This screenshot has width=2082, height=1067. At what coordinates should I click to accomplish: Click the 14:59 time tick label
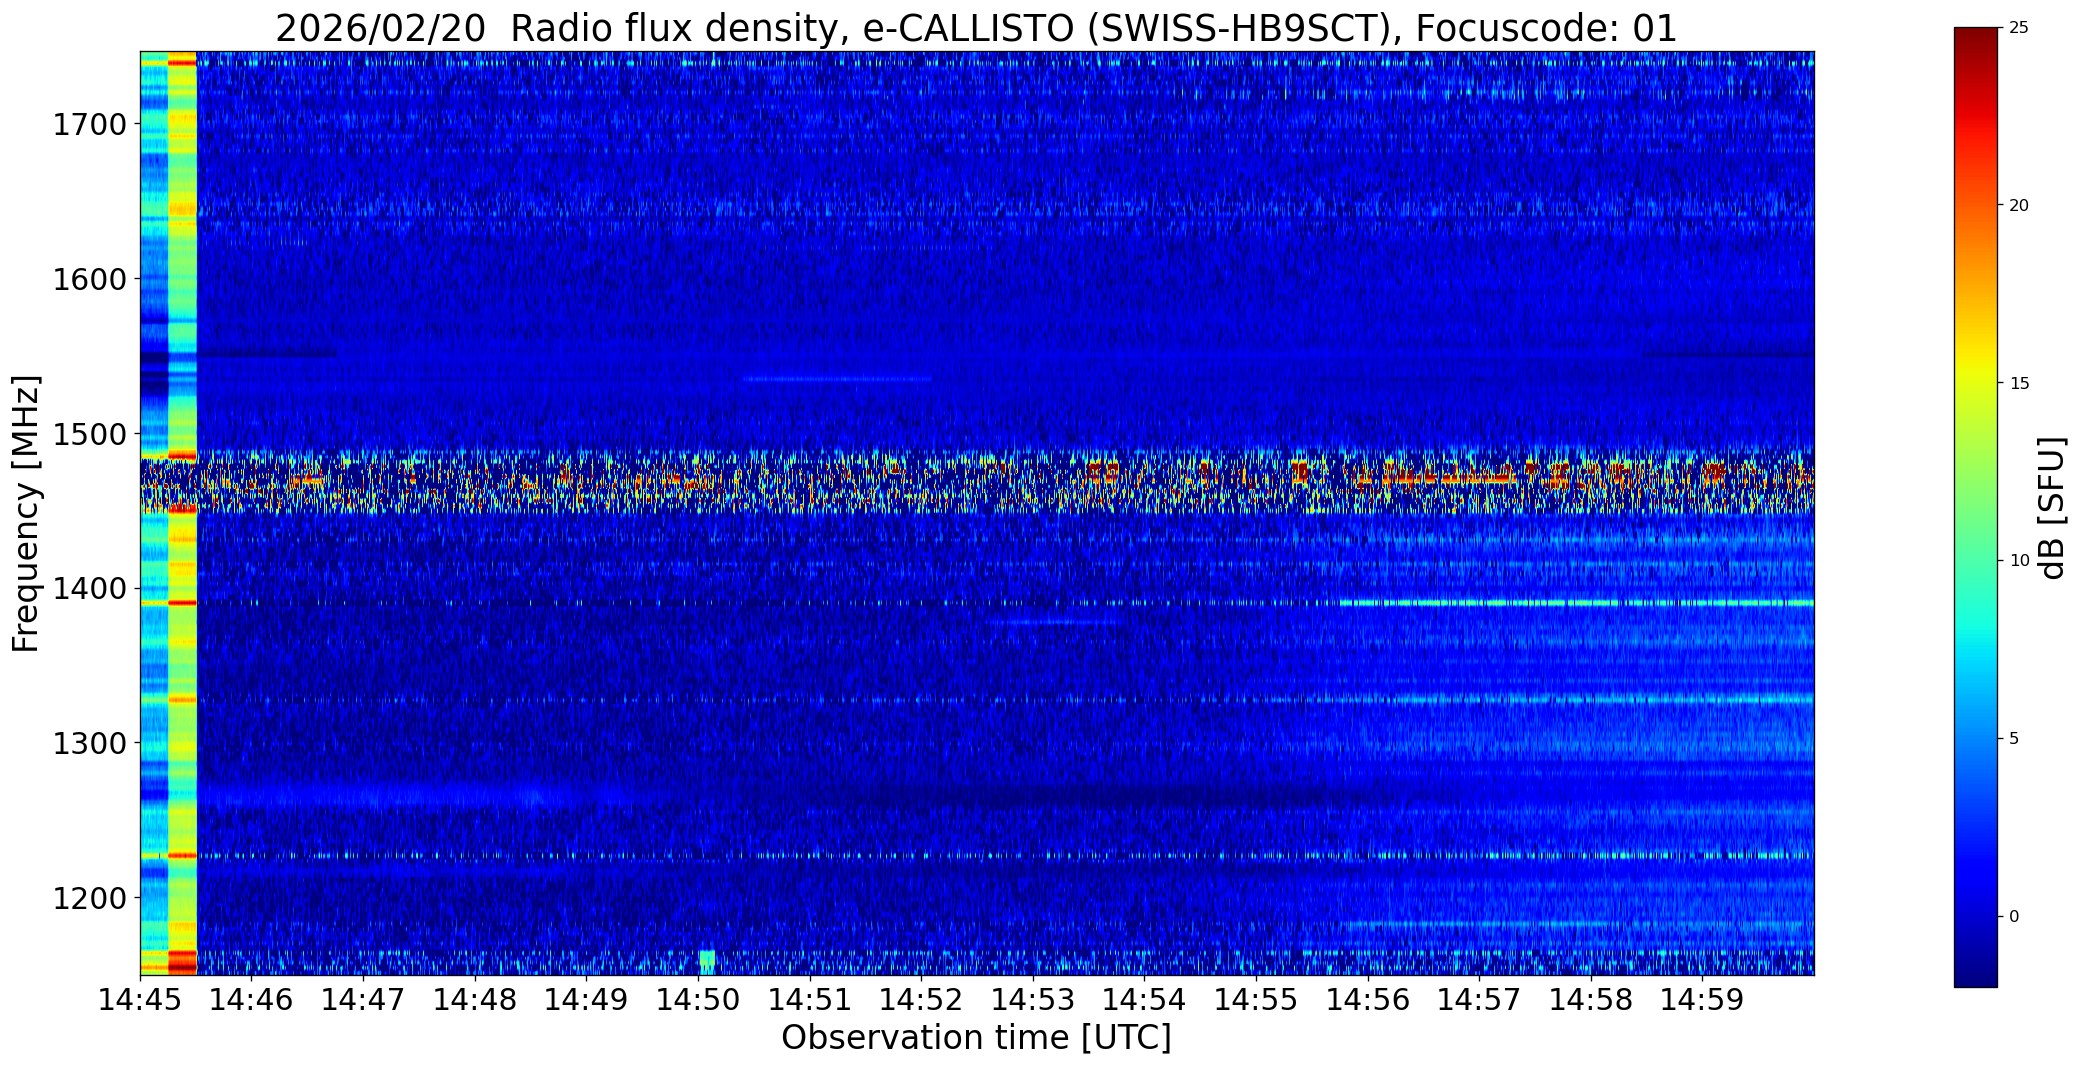(1703, 999)
